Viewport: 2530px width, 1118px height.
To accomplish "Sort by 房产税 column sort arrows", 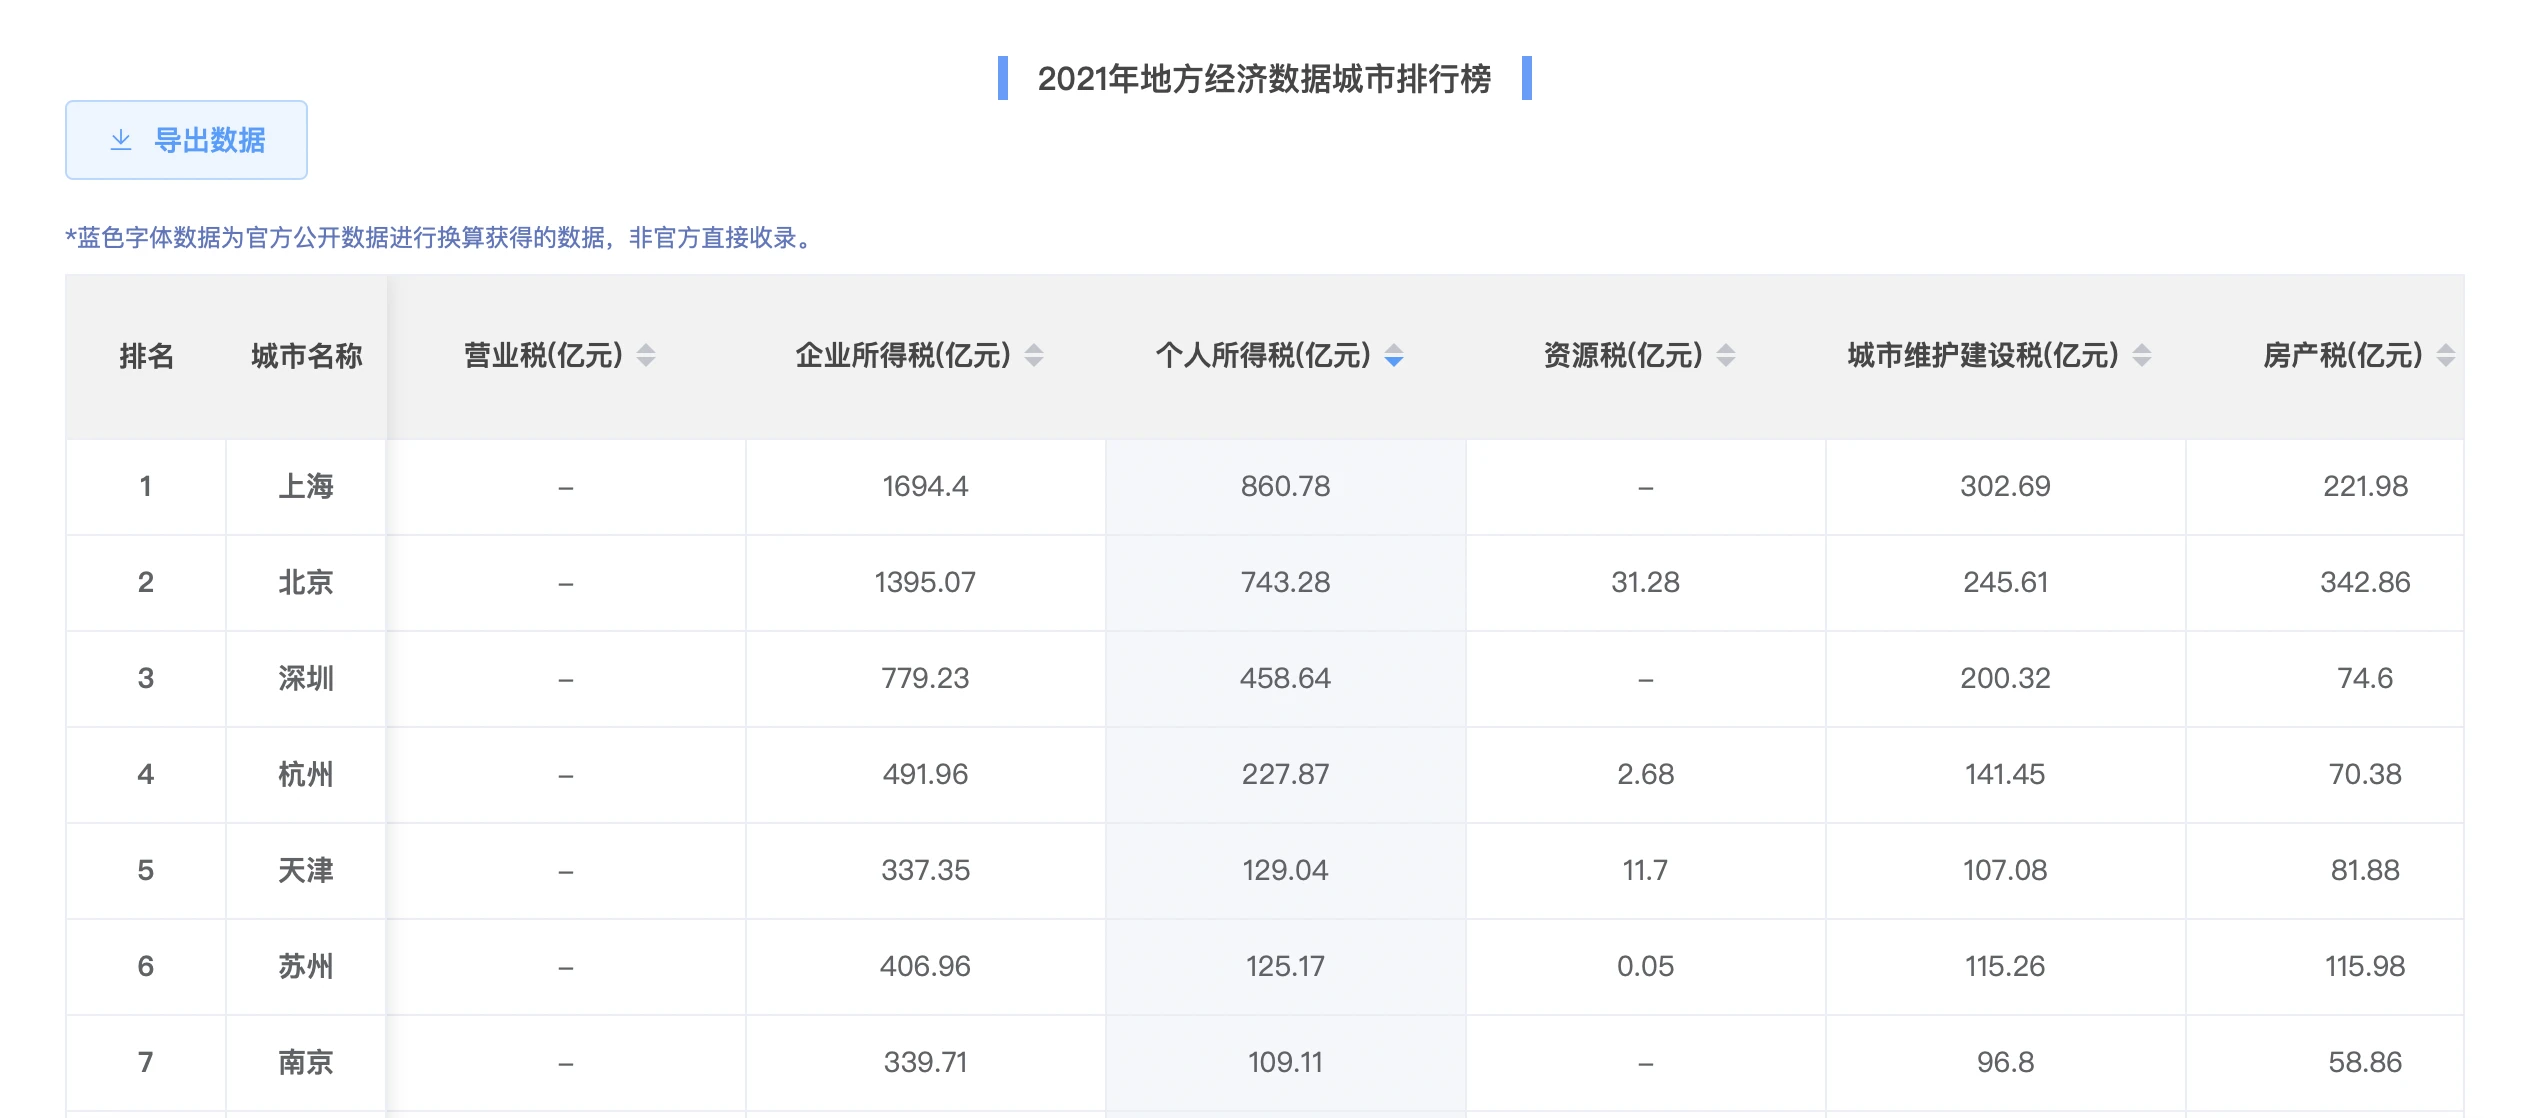I will coord(2446,355).
